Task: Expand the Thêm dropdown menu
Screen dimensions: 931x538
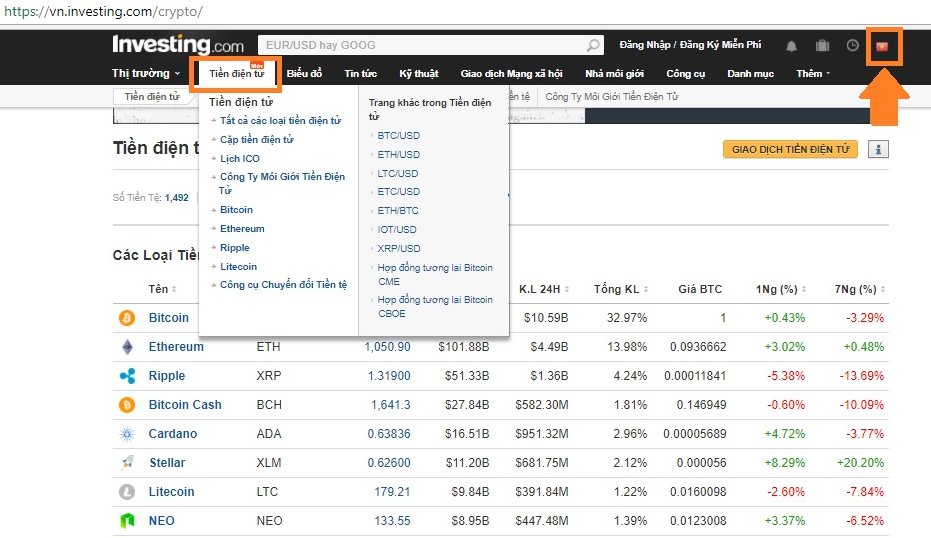Action: [x=813, y=74]
